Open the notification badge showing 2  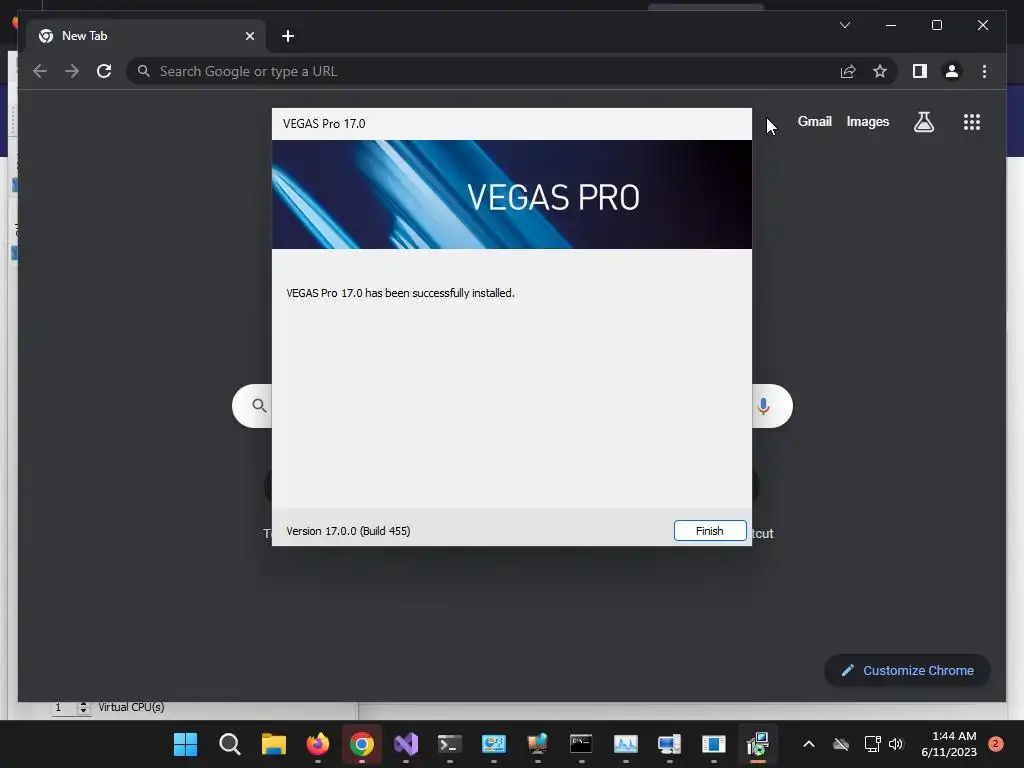[x=996, y=744]
